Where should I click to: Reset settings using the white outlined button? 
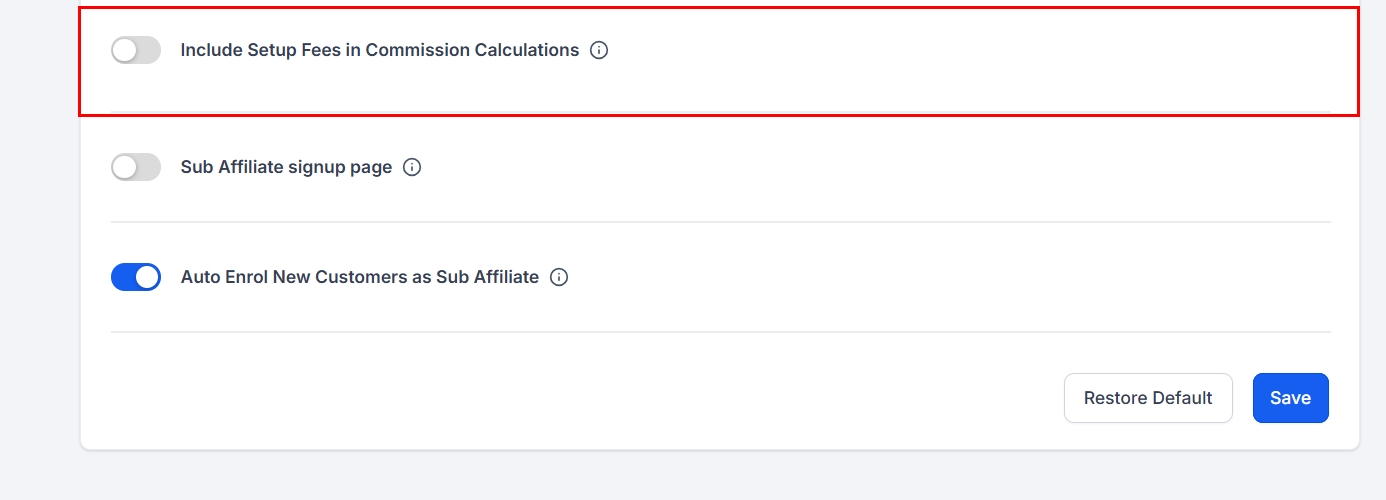point(1148,398)
